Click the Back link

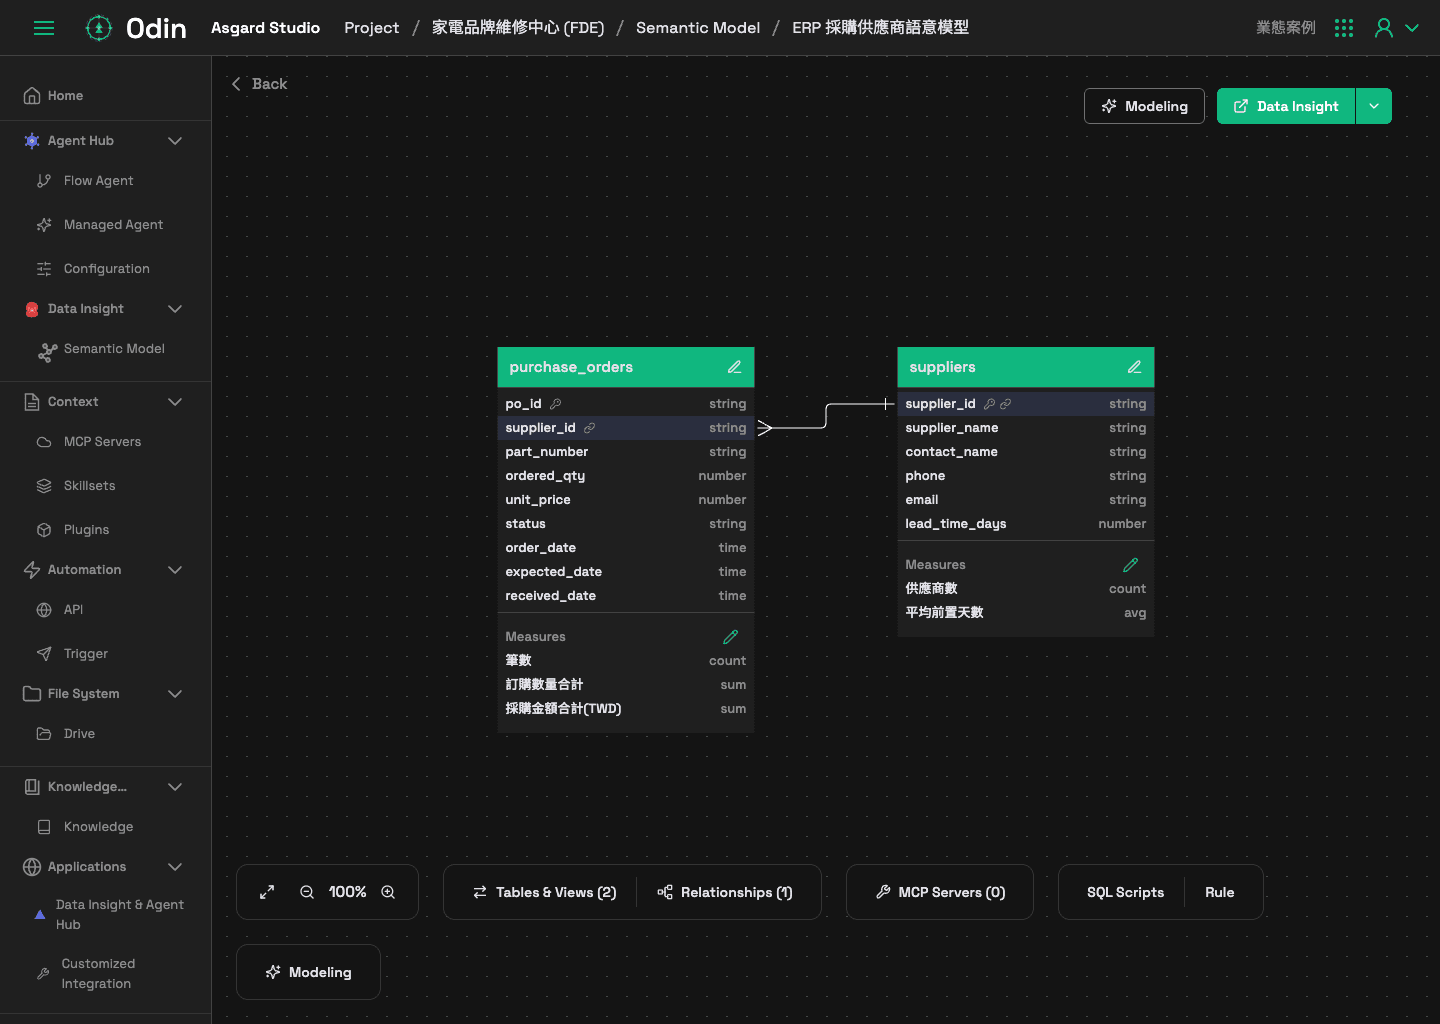pos(259,84)
